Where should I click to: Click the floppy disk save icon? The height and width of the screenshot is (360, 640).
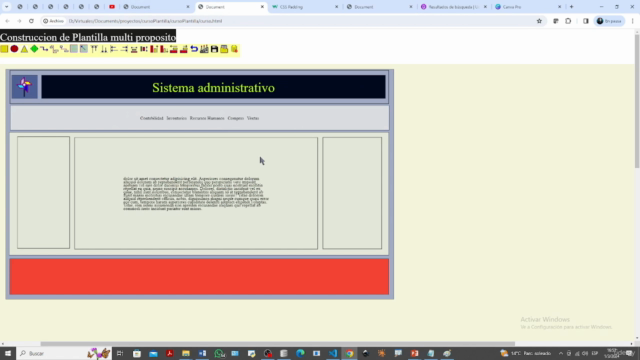(x=214, y=49)
